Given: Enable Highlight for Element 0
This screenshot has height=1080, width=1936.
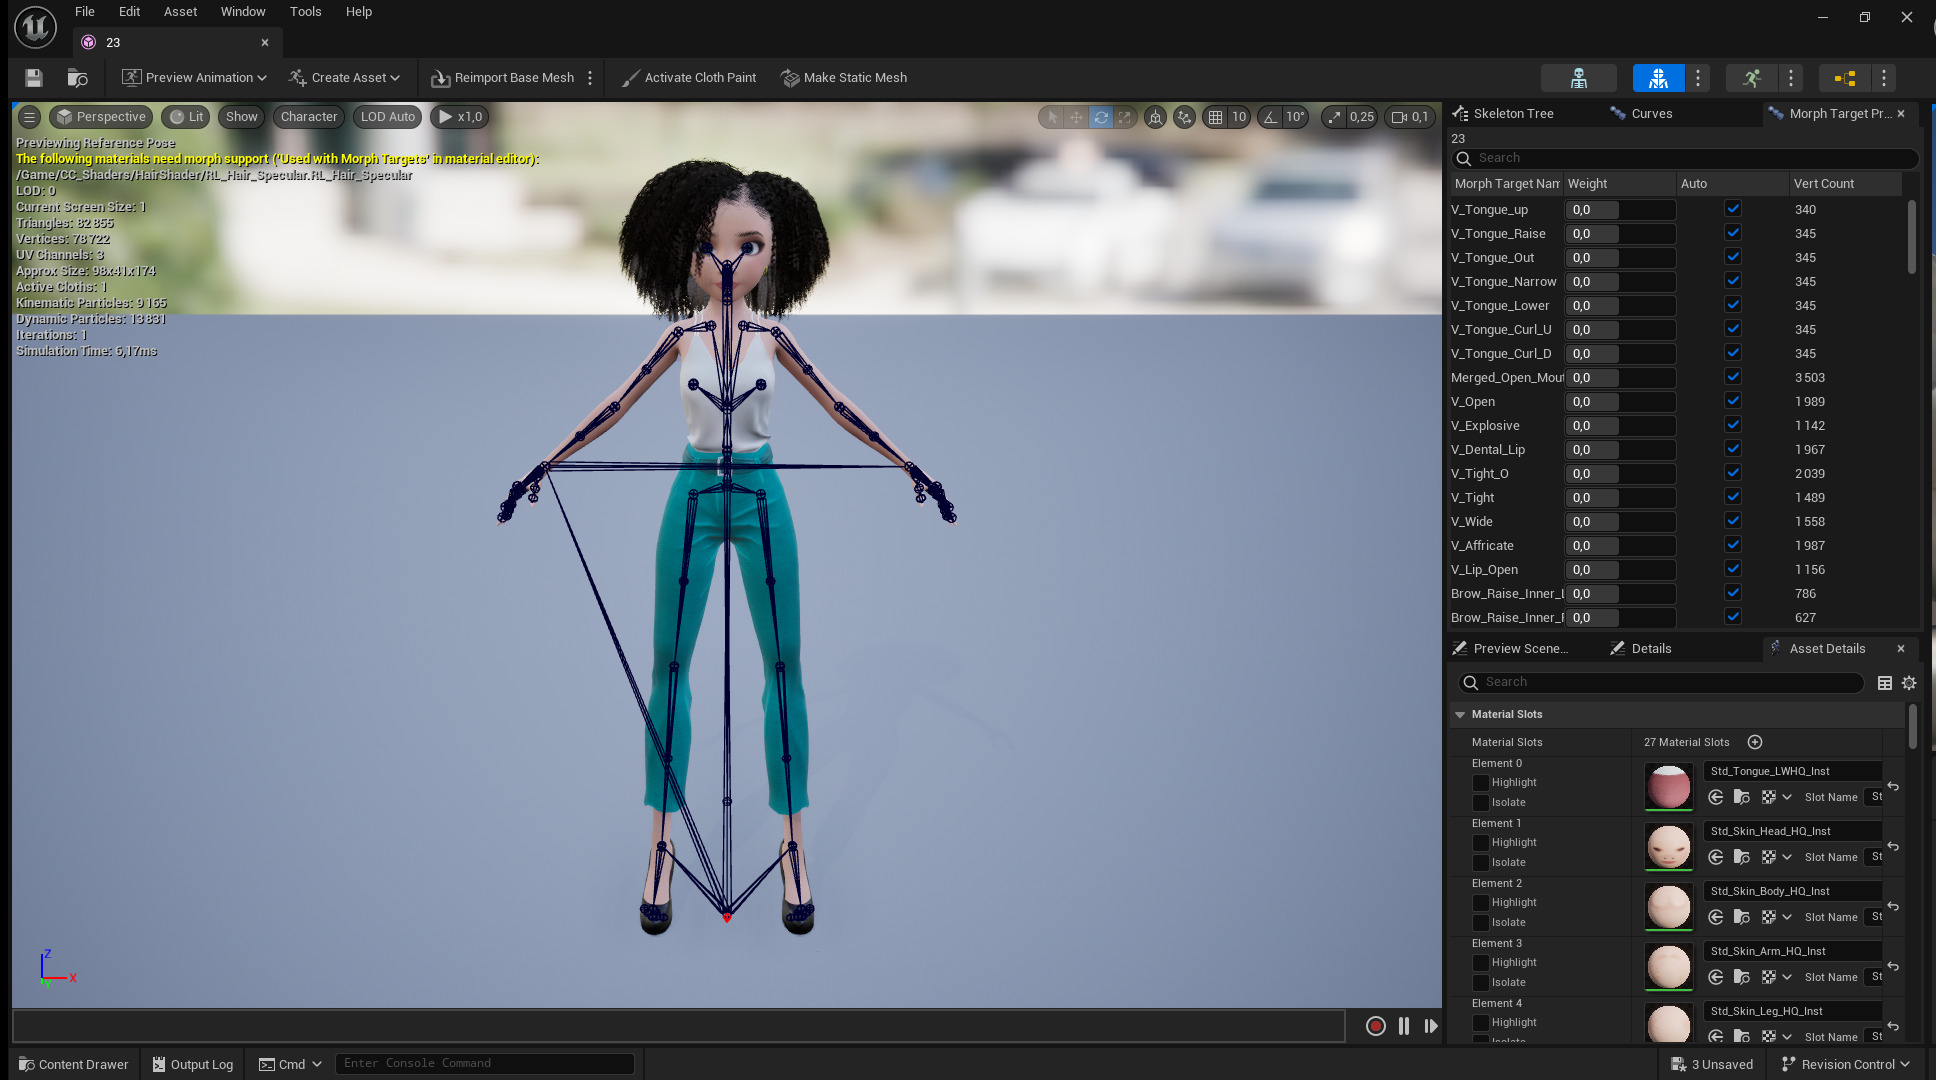Looking at the screenshot, I should tap(1481, 783).
